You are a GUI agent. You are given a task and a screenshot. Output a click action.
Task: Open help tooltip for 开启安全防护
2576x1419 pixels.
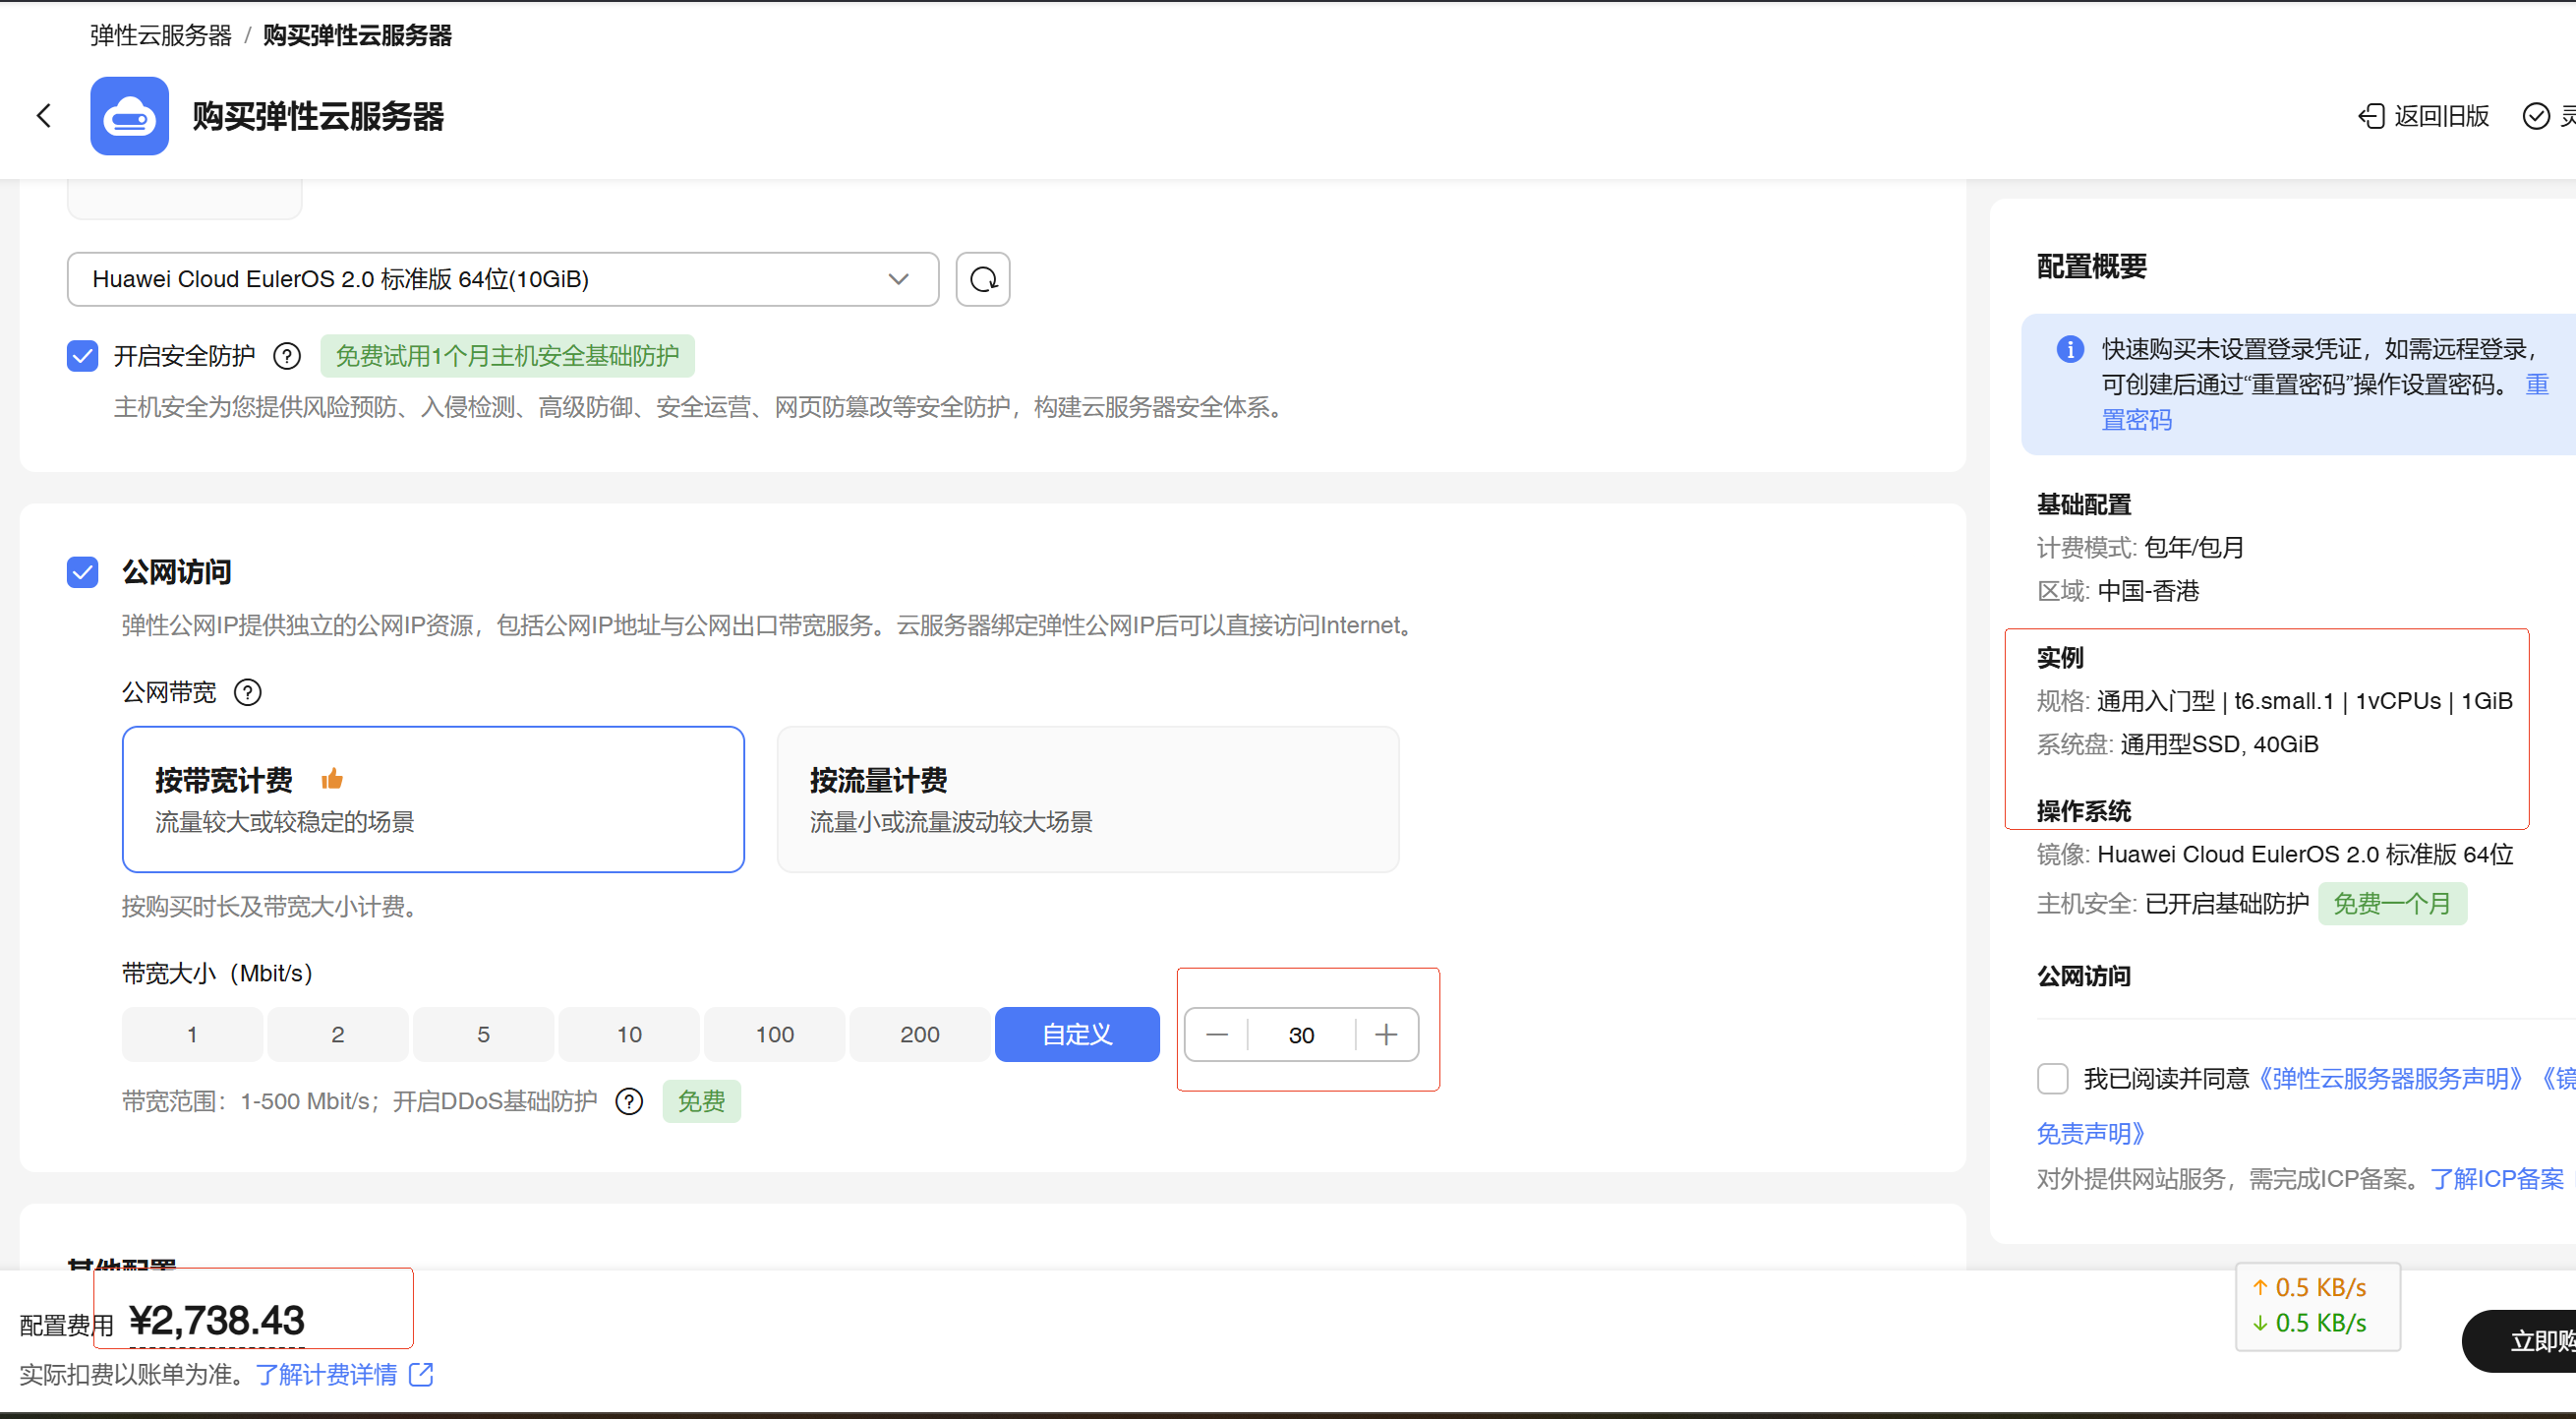pyautogui.click(x=287, y=356)
